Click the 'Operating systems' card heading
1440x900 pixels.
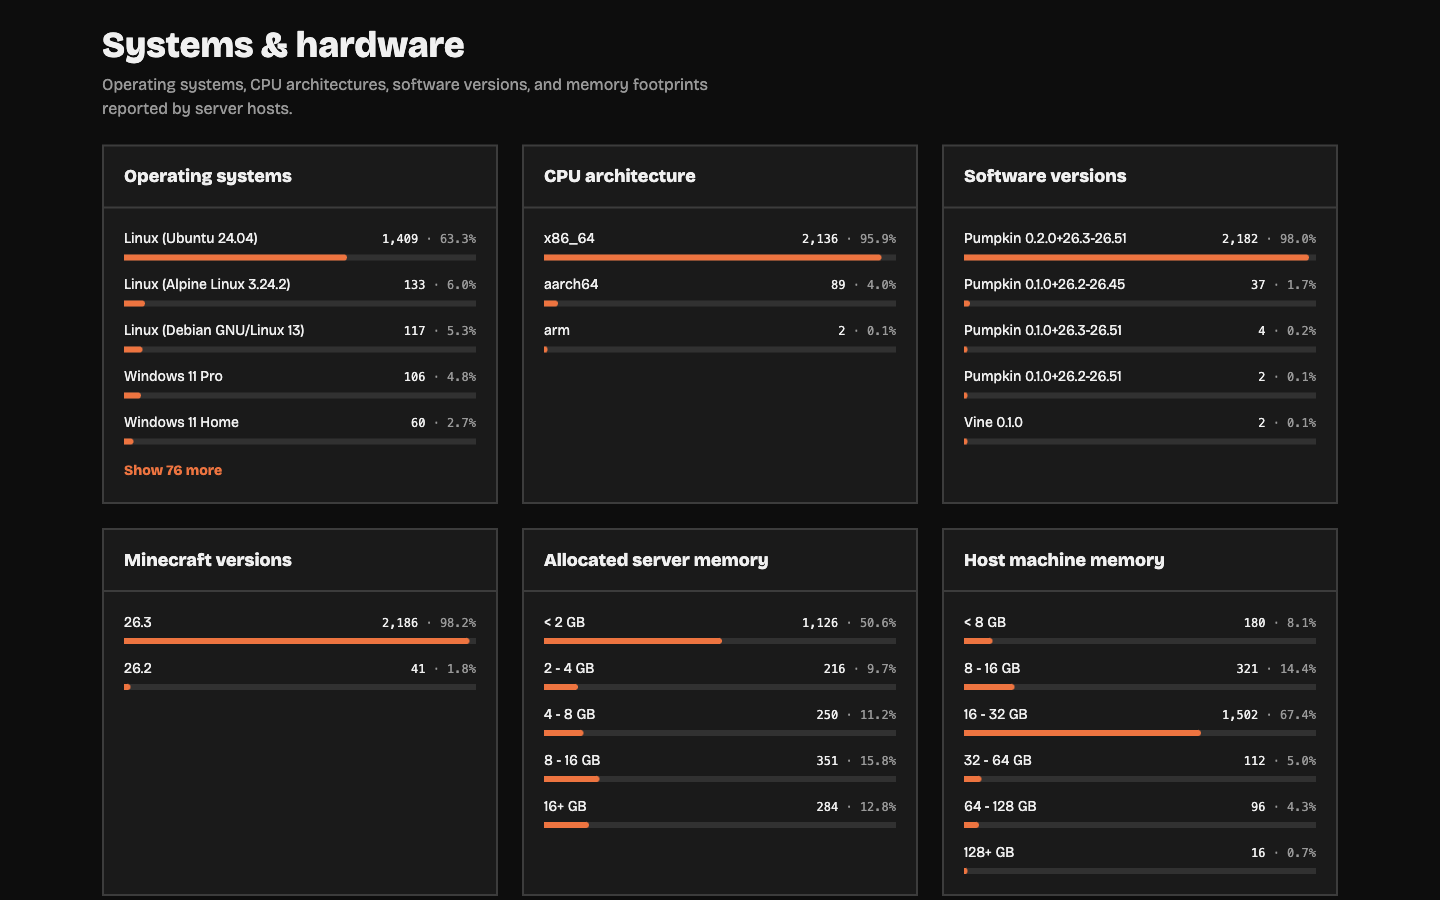coord(208,176)
